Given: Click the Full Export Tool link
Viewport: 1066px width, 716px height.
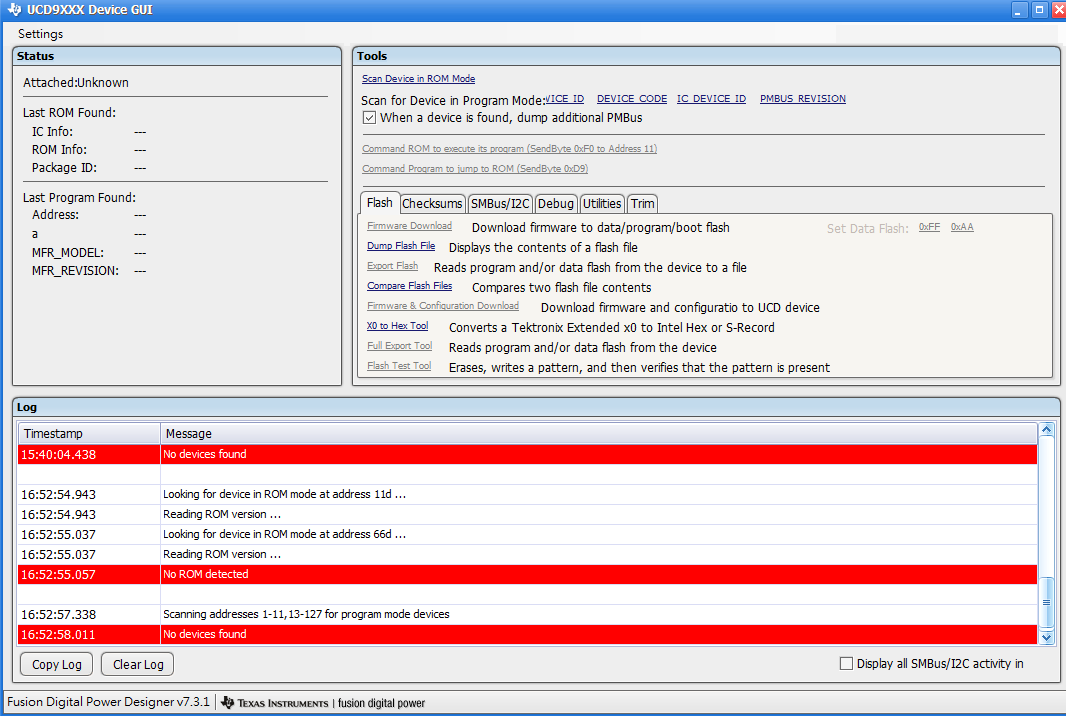Looking at the screenshot, I should [400, 345].
